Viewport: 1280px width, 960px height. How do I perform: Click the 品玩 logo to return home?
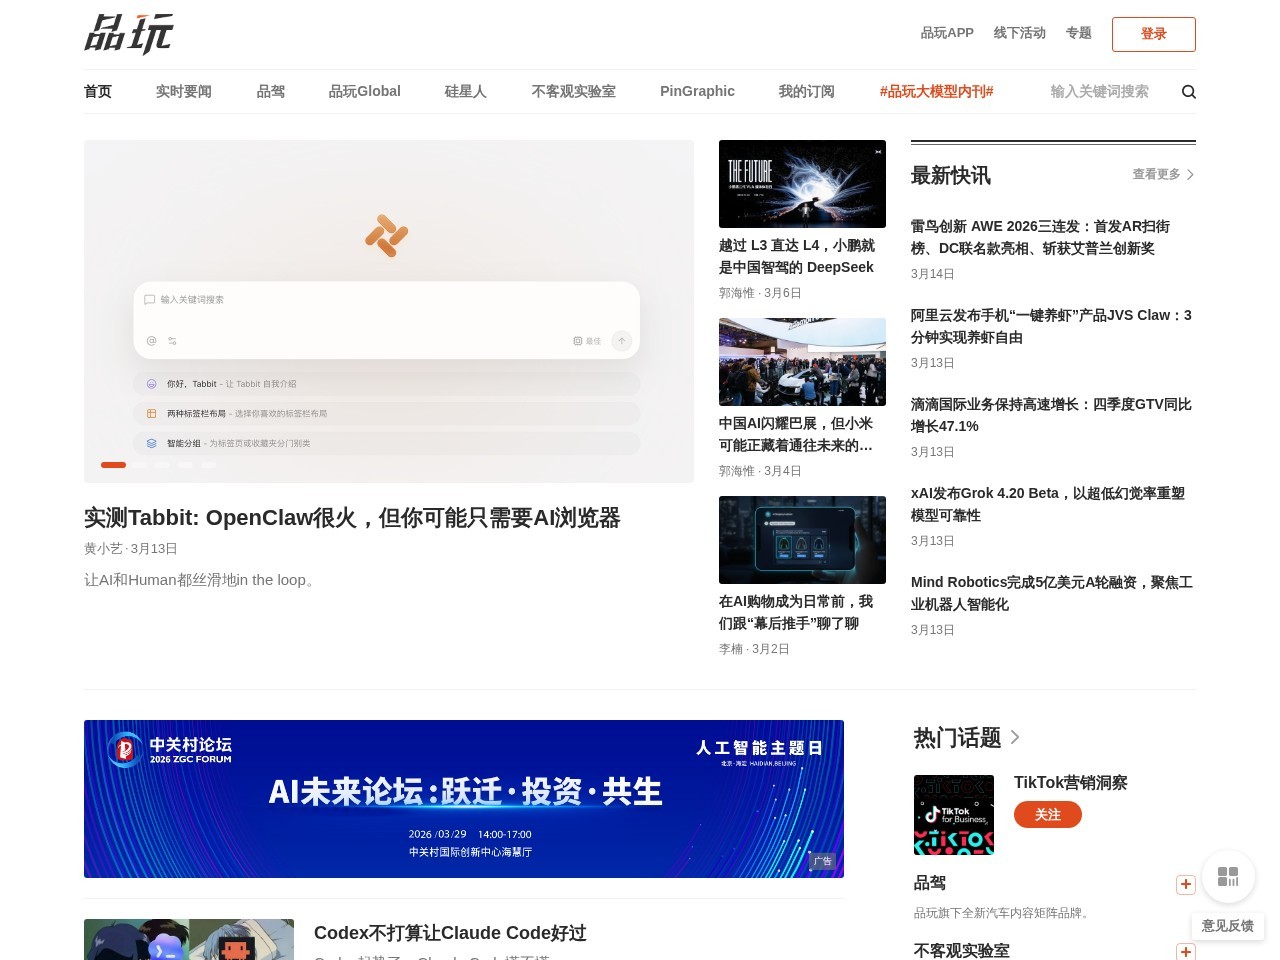click(x=129, y=34)
